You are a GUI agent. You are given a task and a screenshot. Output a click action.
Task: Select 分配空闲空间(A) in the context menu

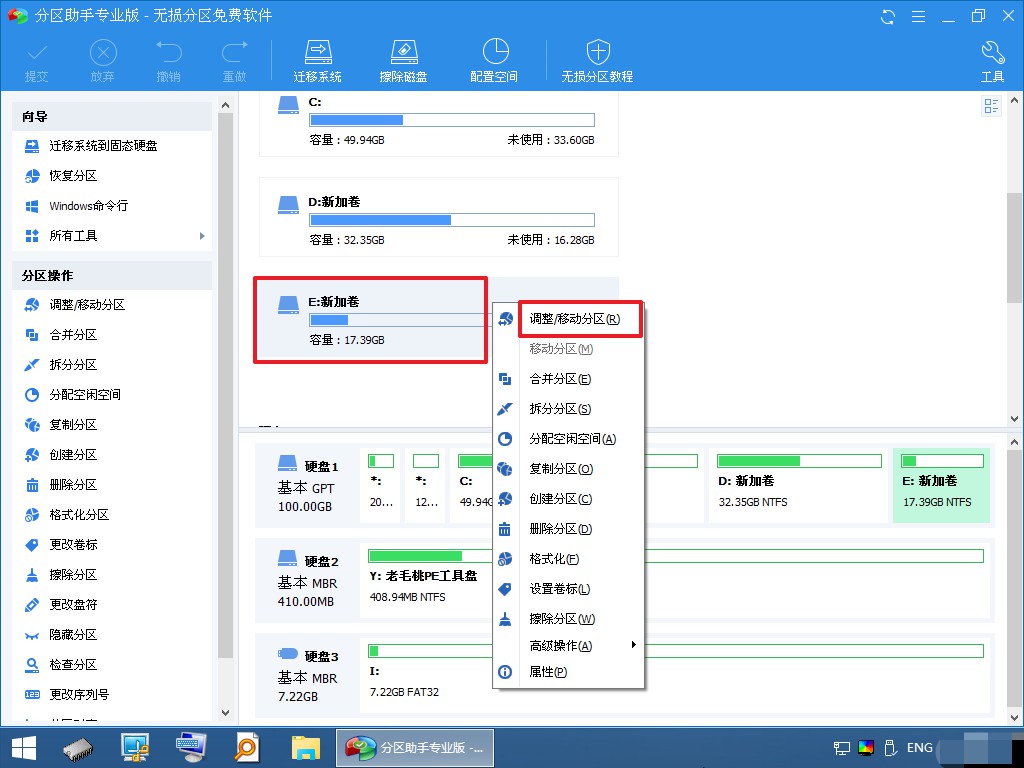pos(568,439)
